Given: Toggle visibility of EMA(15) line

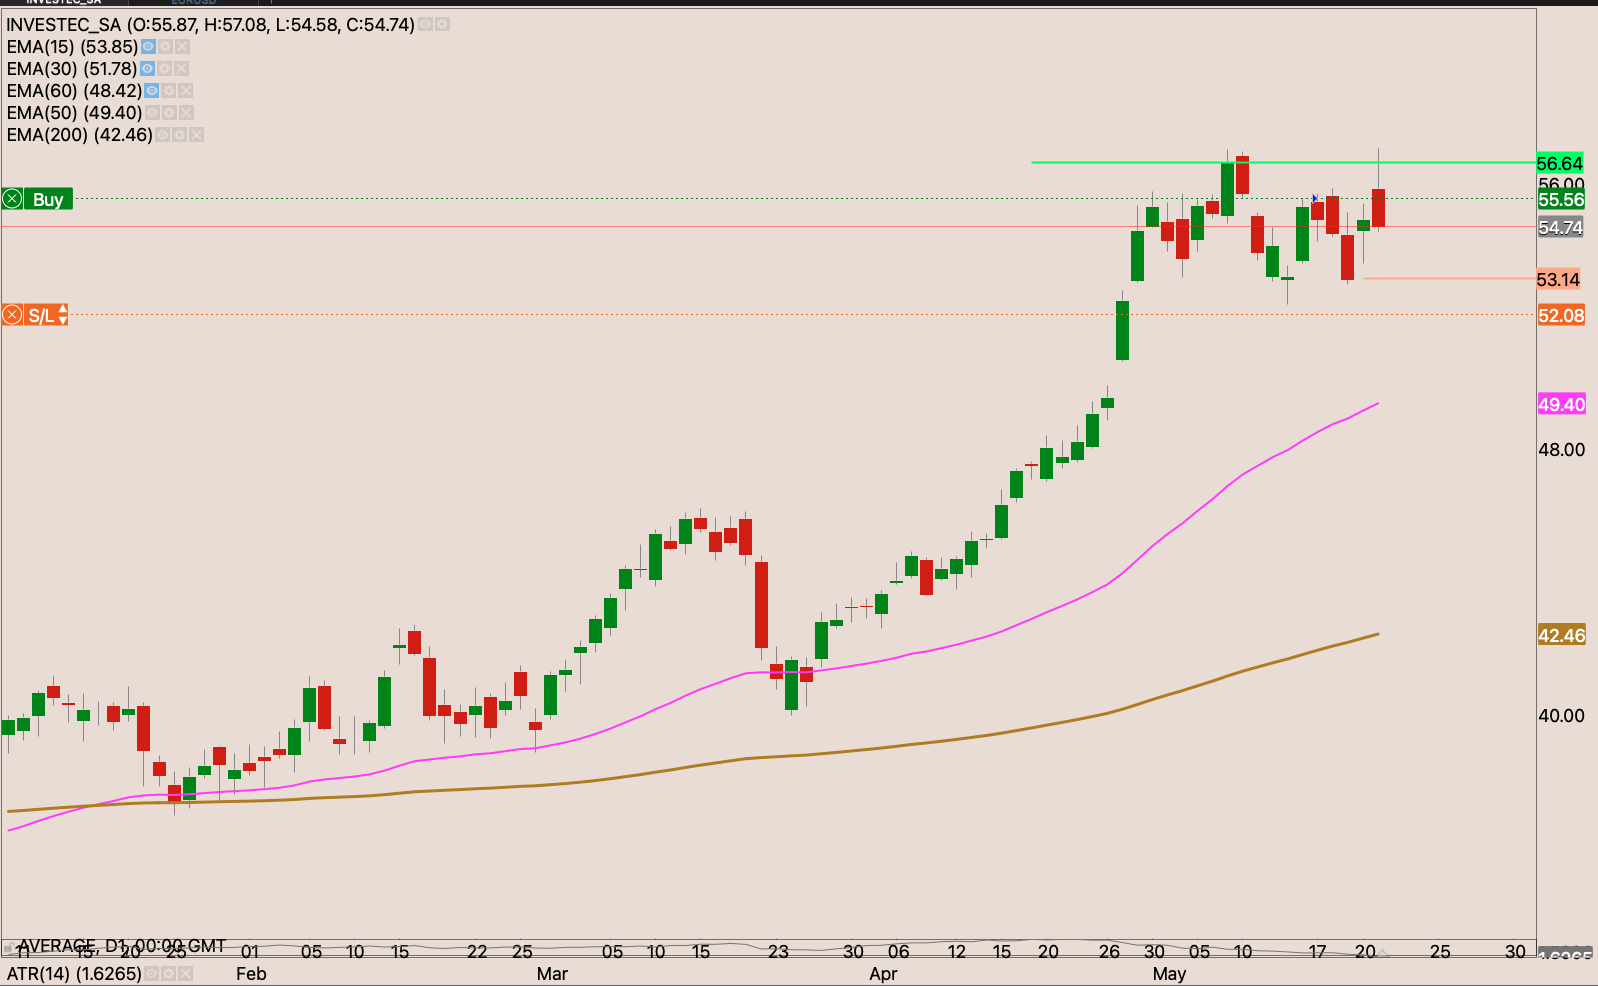Looking at the screenshot, I should (x=148, y=47).
